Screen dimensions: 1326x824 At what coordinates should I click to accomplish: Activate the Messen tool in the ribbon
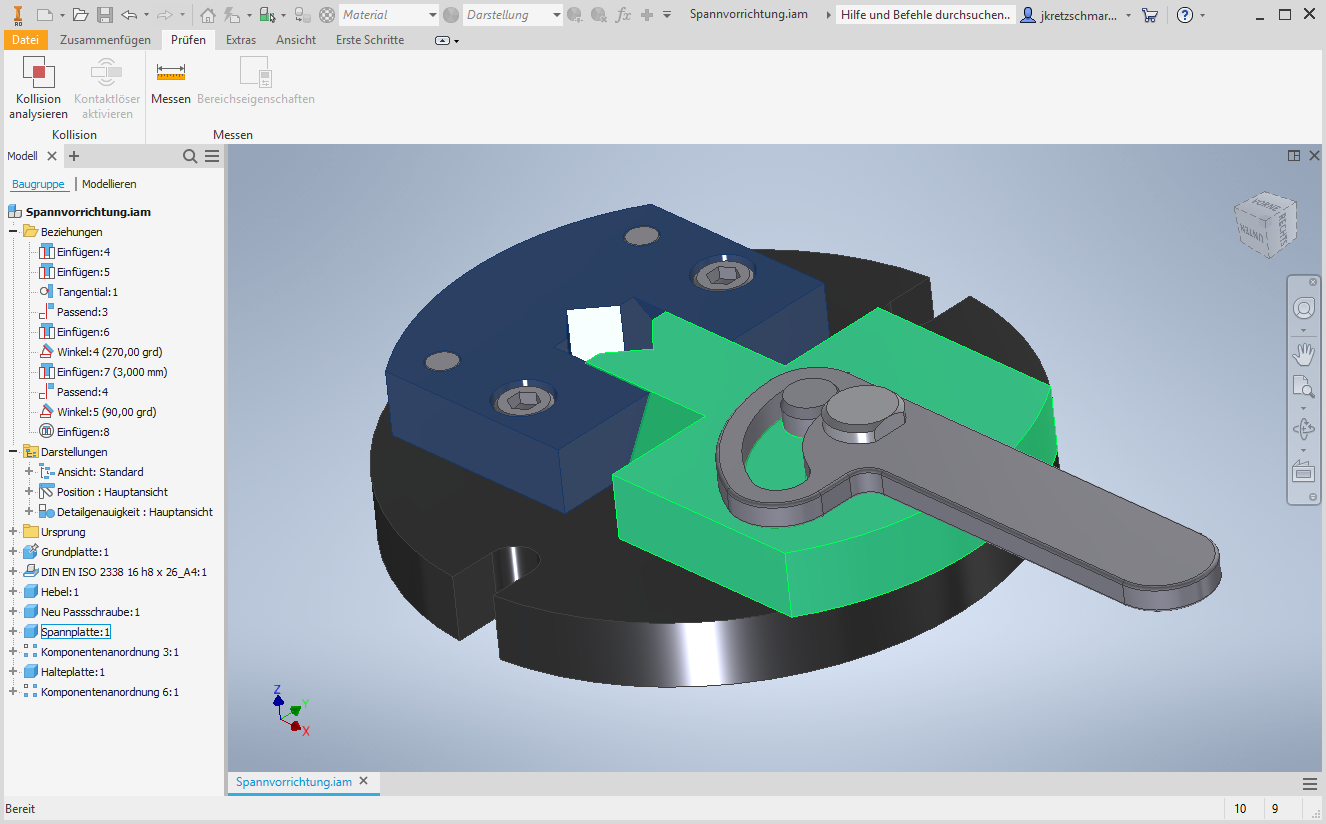(170, 85)
